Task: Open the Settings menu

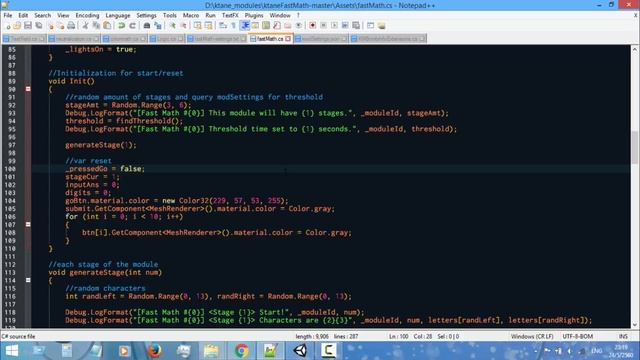Action: [146, 15]
